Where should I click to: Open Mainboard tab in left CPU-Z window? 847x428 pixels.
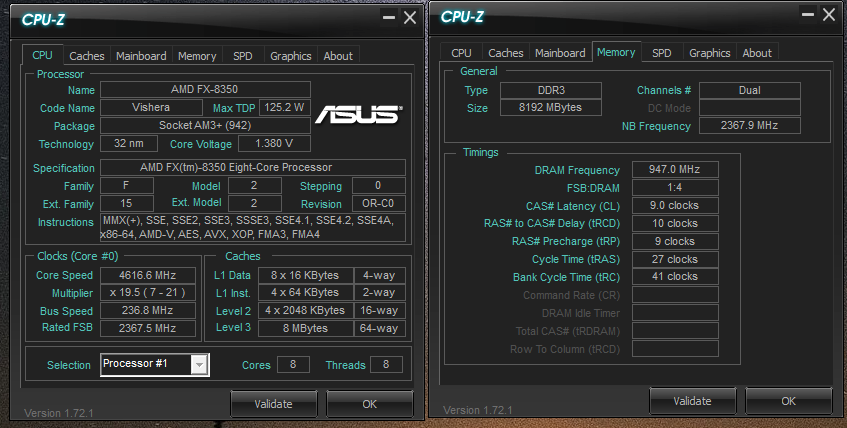(x=141, y=56)
